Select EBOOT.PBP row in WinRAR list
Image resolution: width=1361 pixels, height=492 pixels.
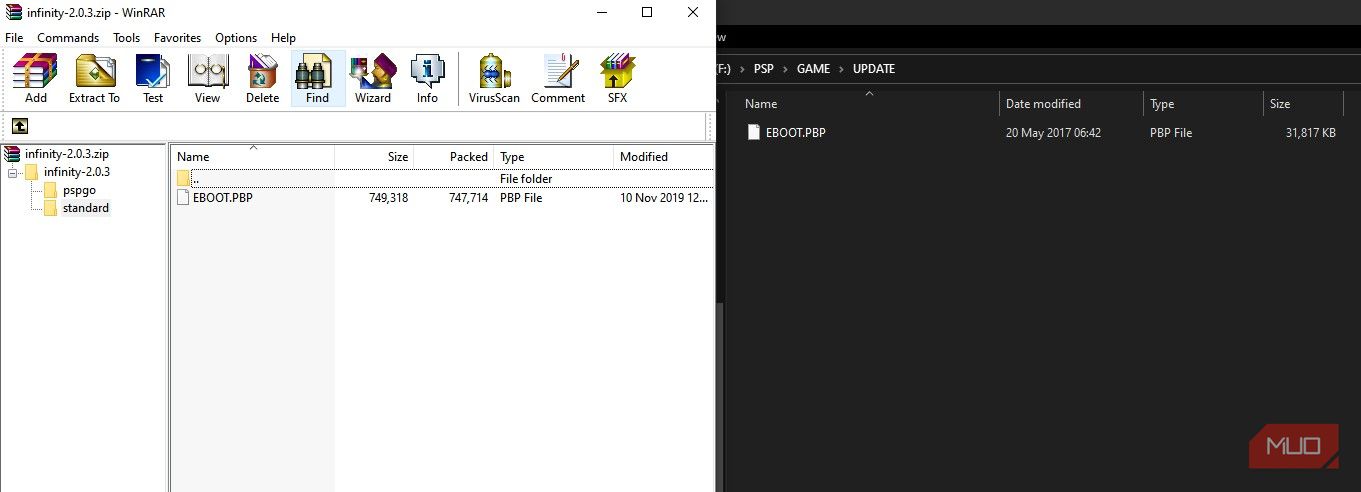444,198
